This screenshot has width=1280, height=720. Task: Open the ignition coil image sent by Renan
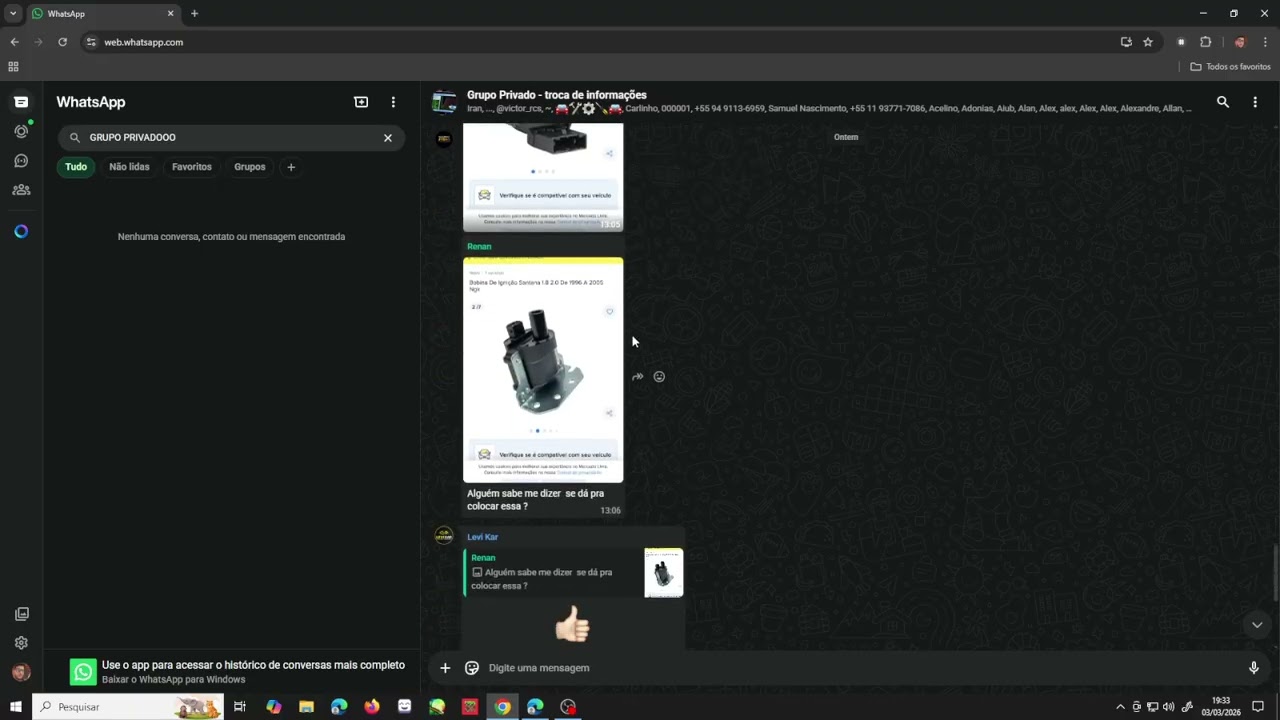coord(543,370)
